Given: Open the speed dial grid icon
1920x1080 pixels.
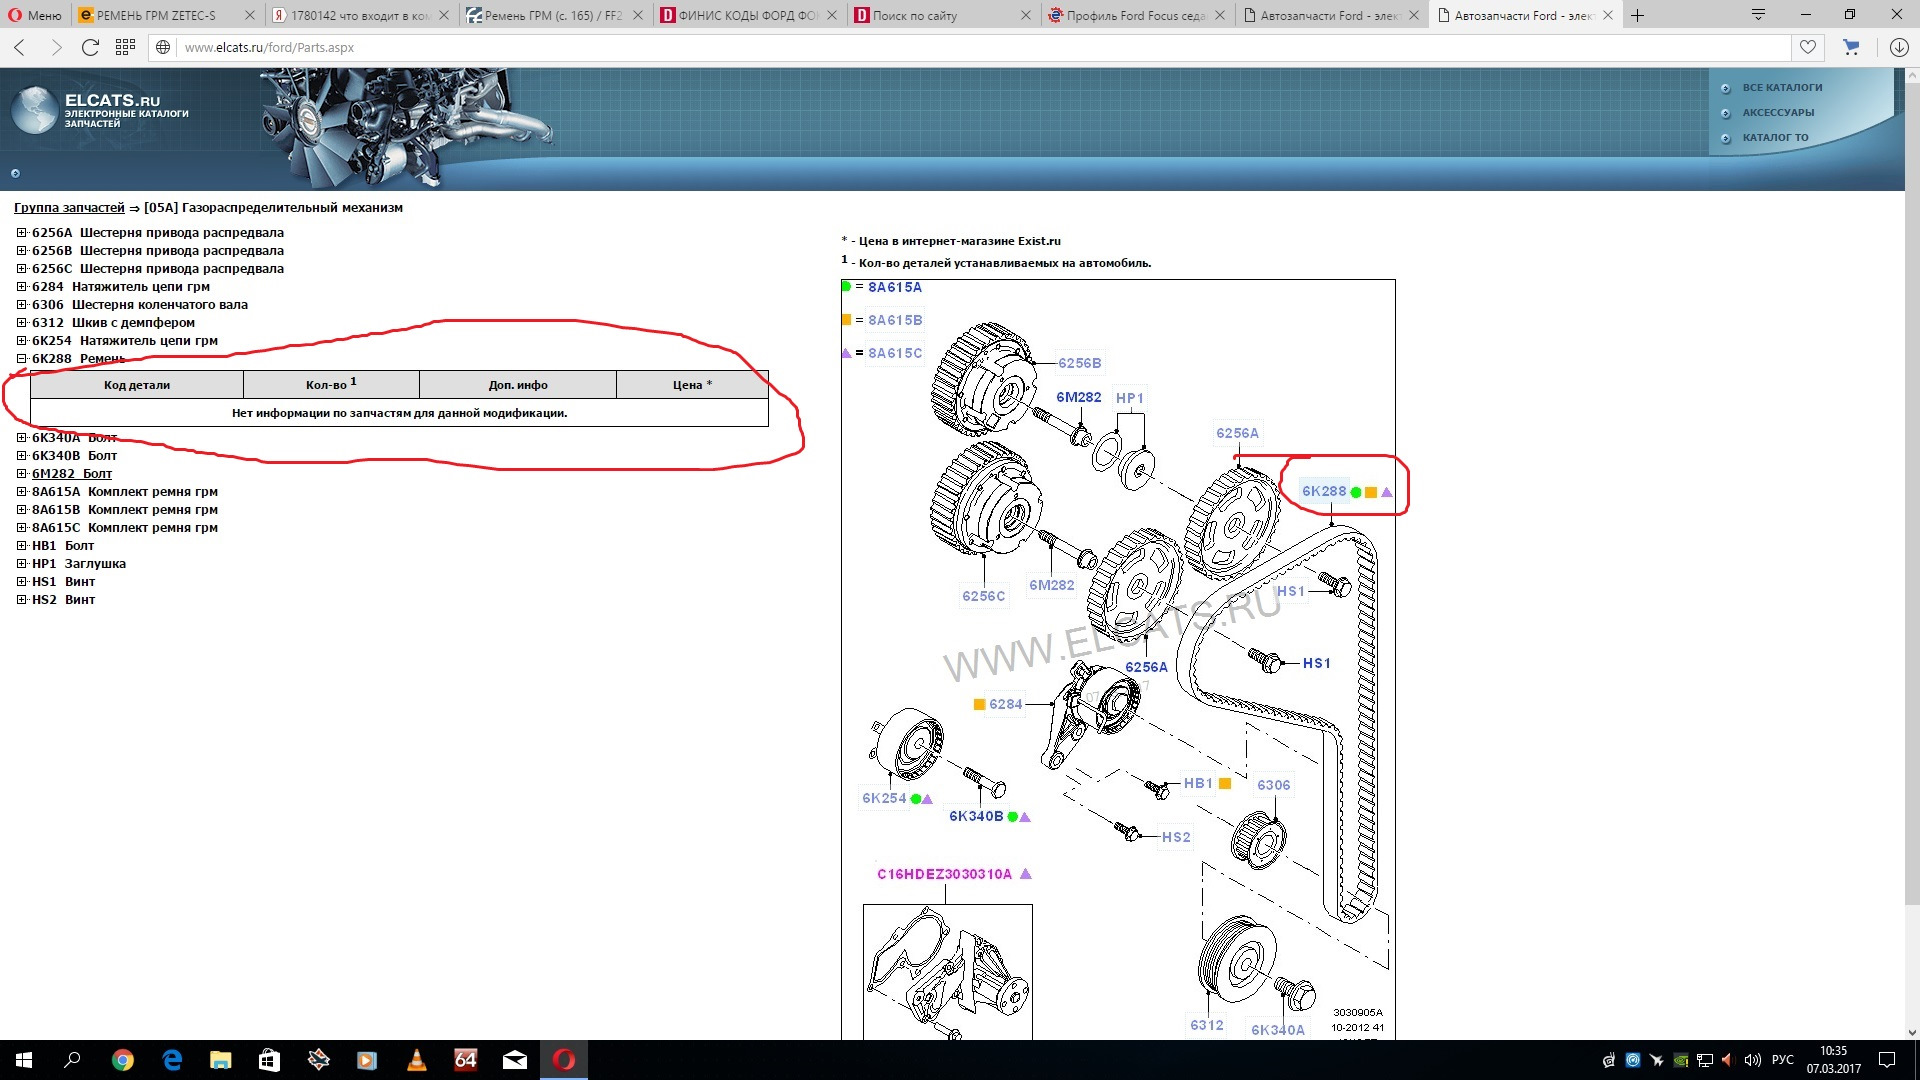Looking at the screenshot, I should pyautogui.click(x=125, y=47).
